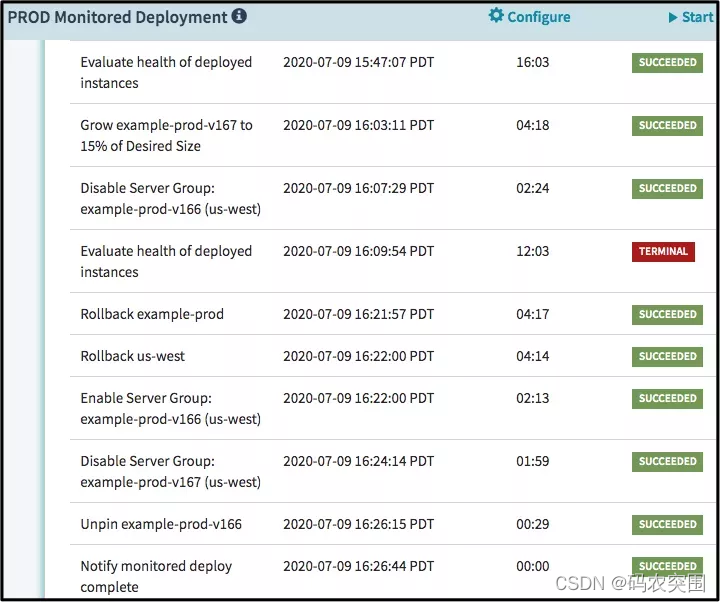
Task: Open the stage started at 15:47:07 PDT
Action: coord(392,72)
